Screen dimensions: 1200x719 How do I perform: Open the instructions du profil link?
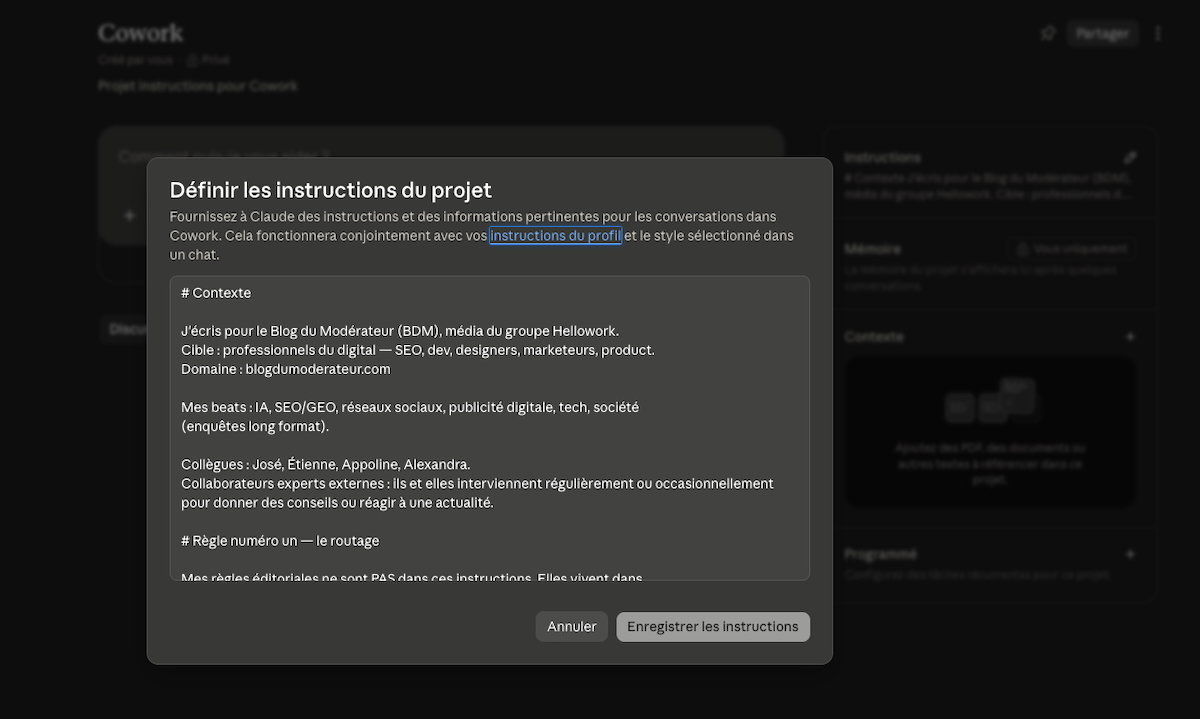556,236
